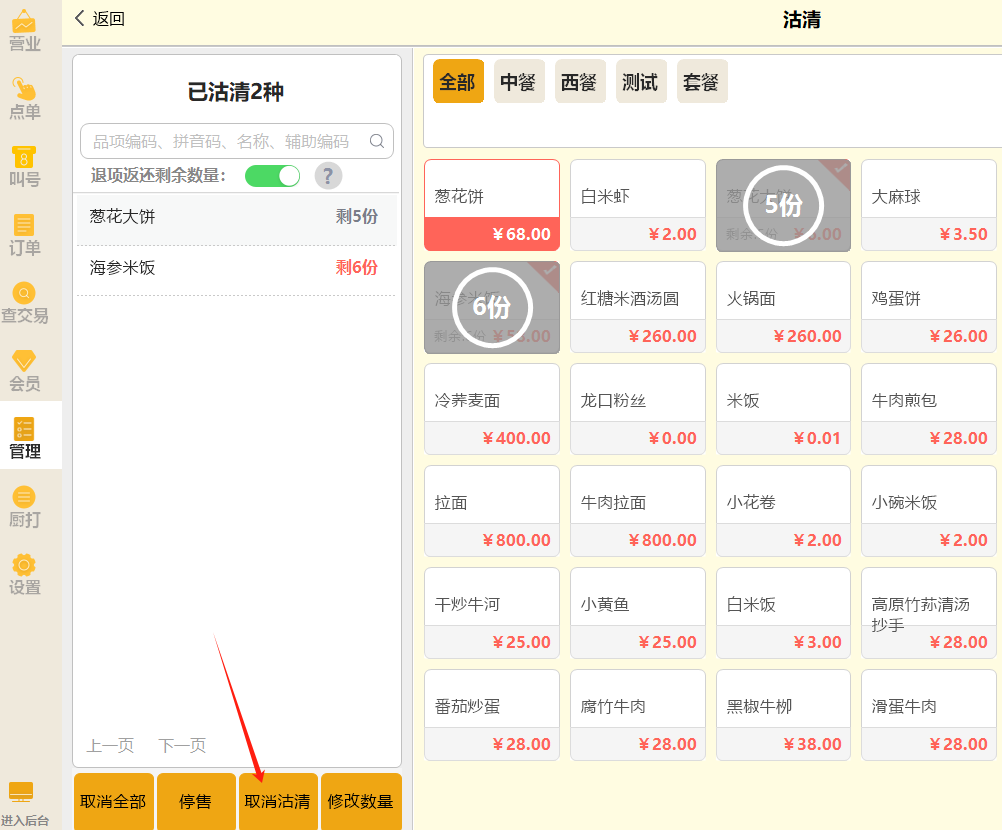Click the 上一页 previous page link

[x=111, y=745]
